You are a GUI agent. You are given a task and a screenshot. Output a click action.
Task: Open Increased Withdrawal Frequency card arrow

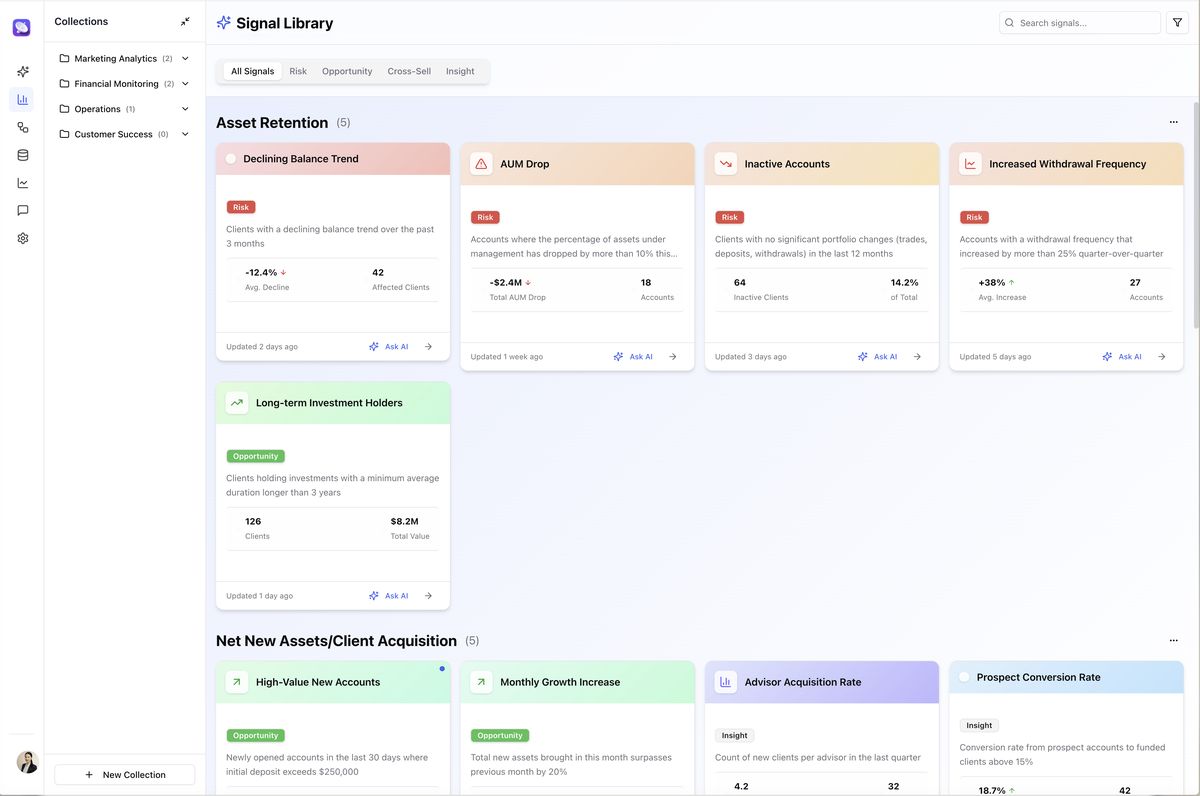1162,356
